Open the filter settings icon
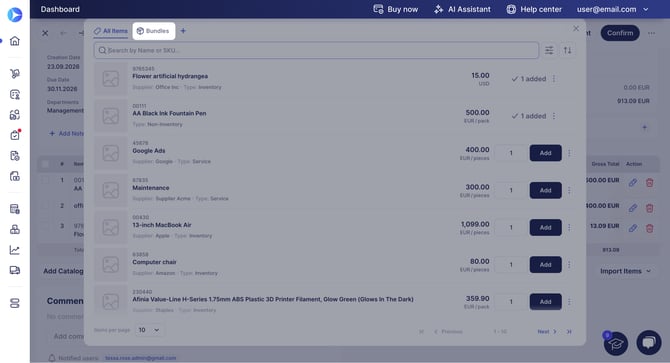This screenshot has height=363, width=670. click(549, 50)
